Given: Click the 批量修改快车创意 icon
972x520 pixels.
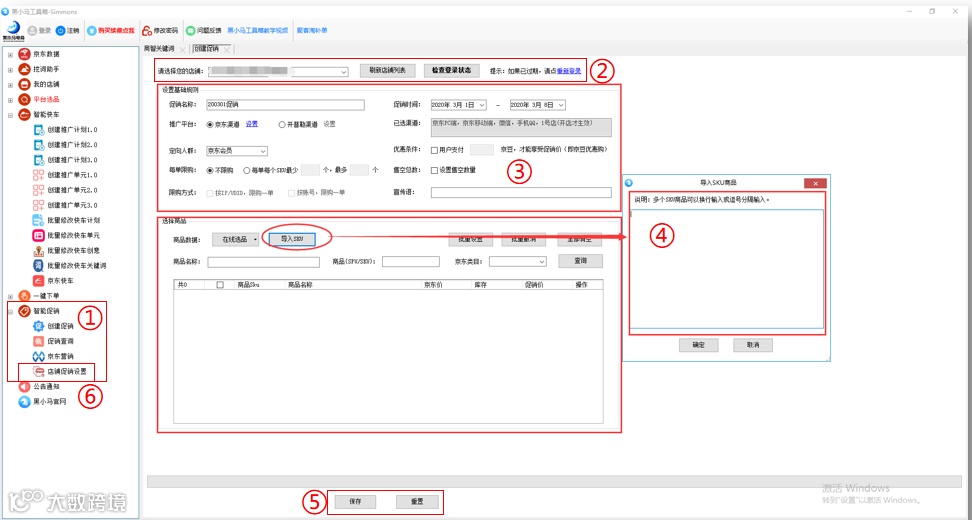Looking at the screenshot, I should (x=38, y=250).
